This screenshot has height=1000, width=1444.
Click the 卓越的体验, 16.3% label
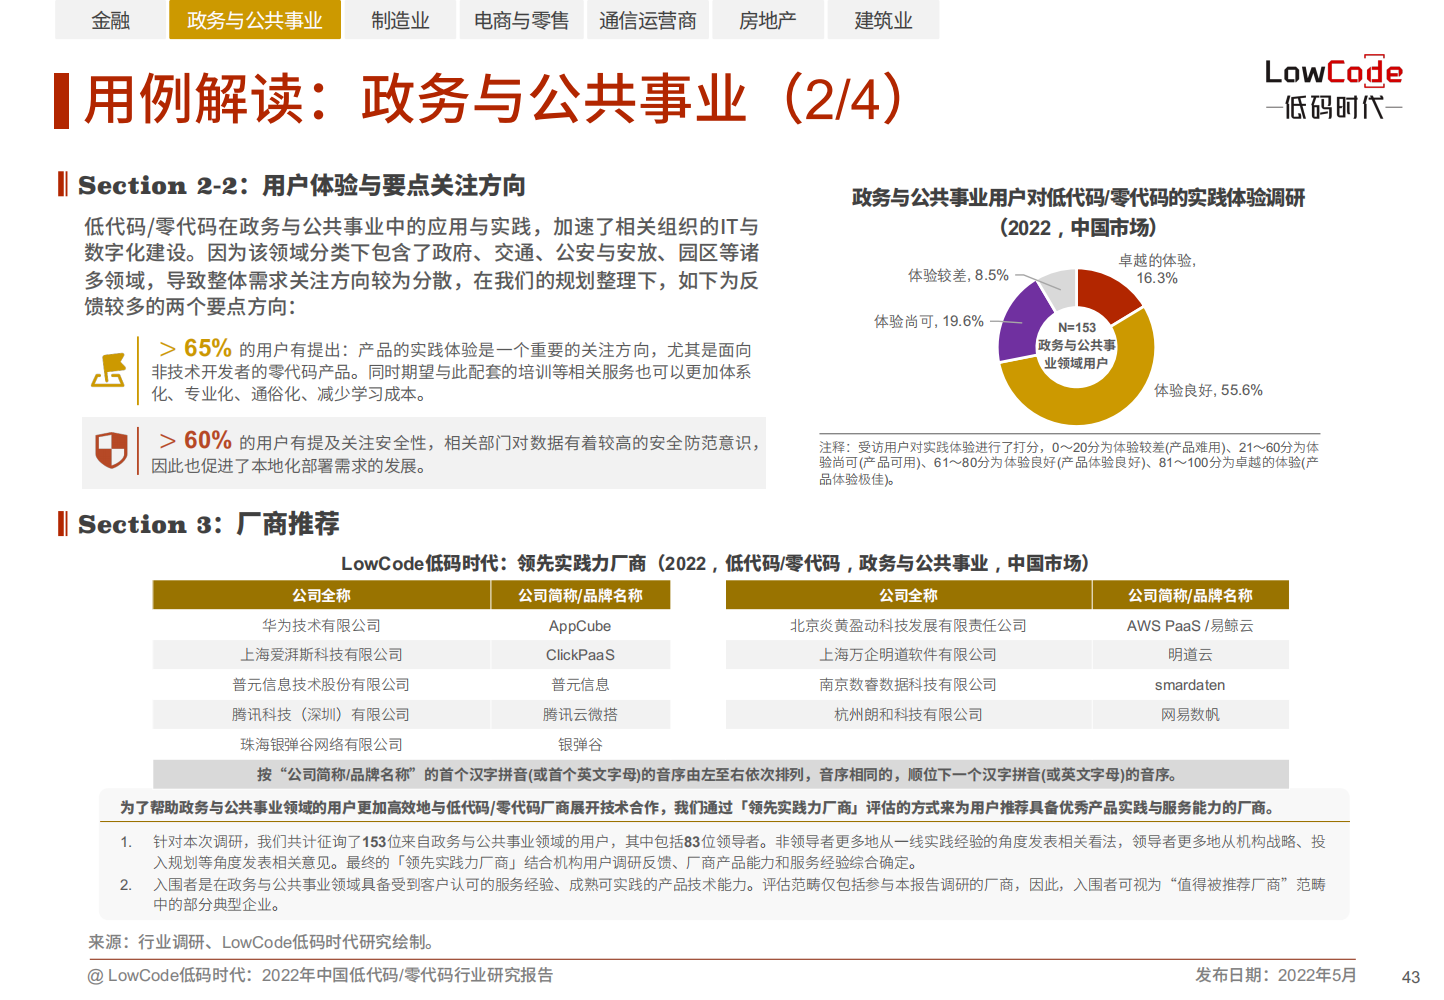[x=1157, y=269]
